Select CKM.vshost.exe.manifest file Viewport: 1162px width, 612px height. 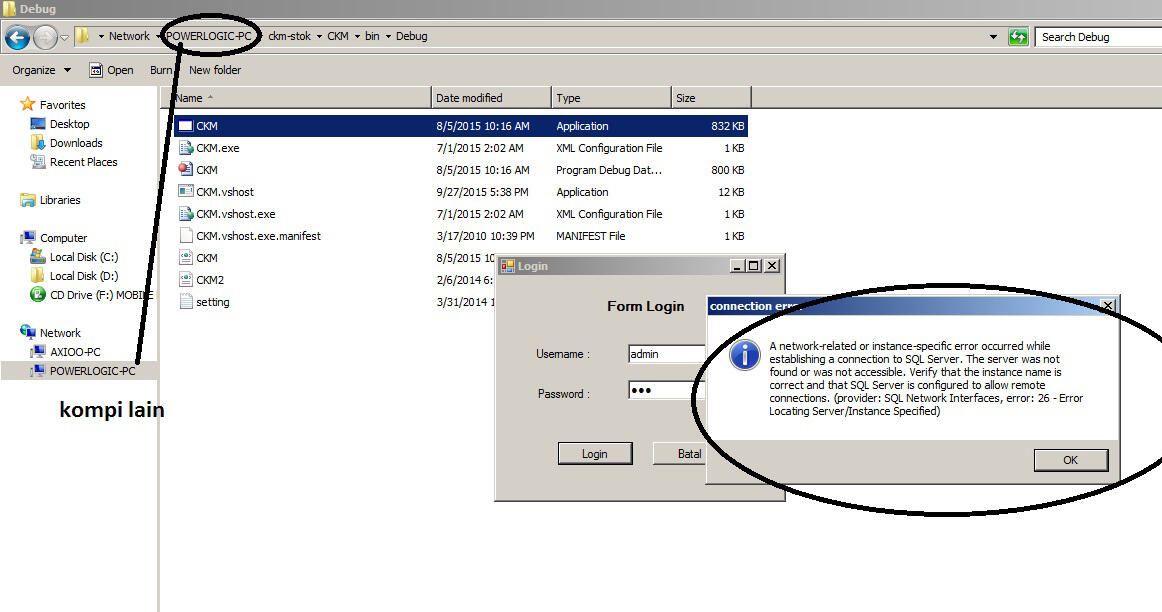(258, 236)
